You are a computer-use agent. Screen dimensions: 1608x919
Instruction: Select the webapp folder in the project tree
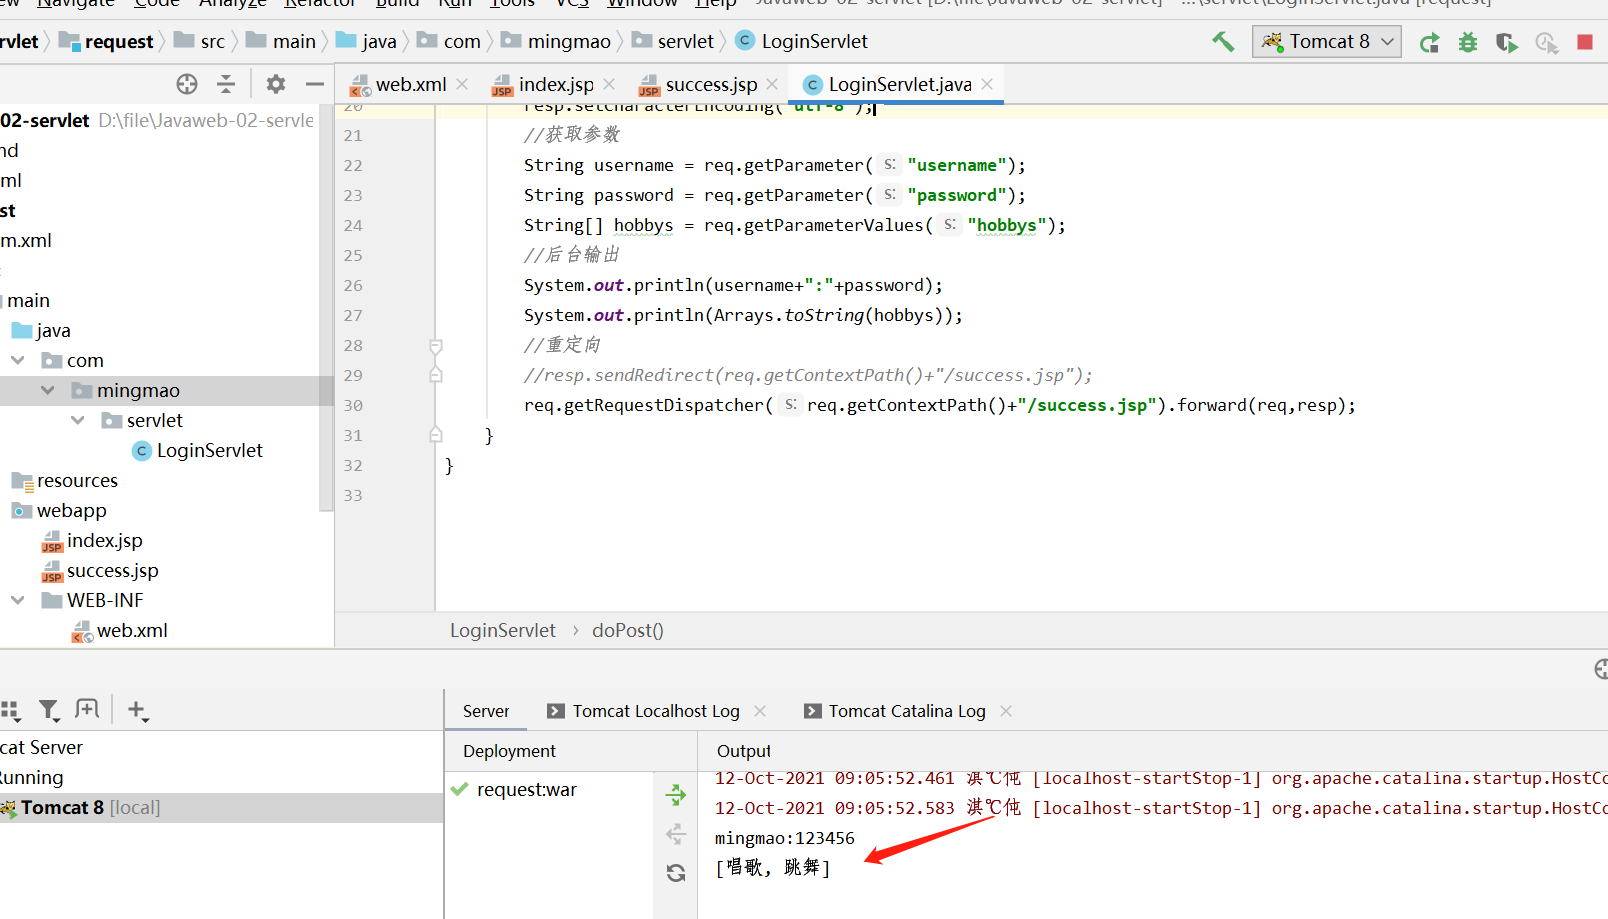[59, 511]
